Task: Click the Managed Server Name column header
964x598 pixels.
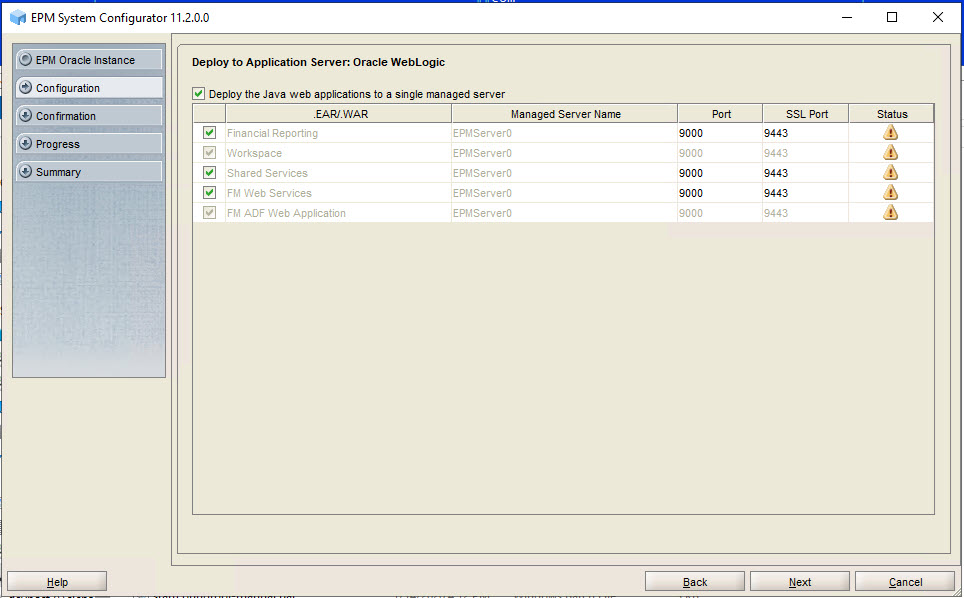Action: tap(565, 114)
